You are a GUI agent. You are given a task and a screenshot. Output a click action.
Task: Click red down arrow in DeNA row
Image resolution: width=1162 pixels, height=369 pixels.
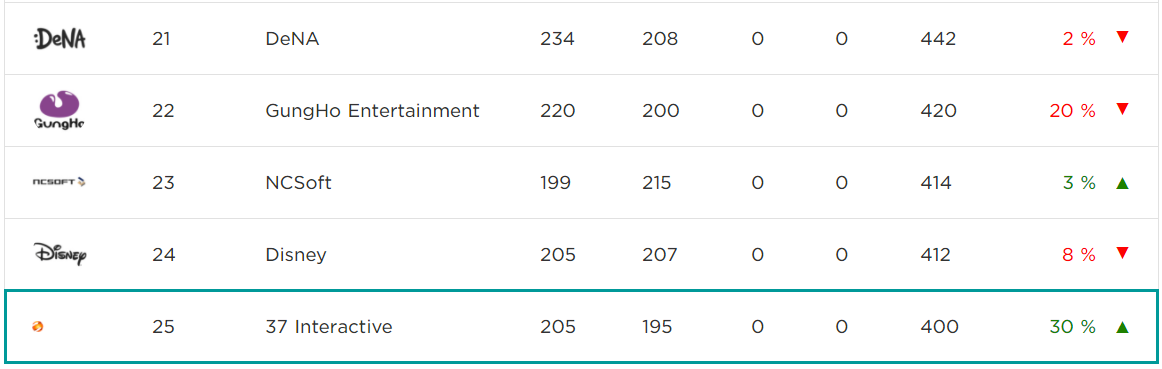(1122, 38)
